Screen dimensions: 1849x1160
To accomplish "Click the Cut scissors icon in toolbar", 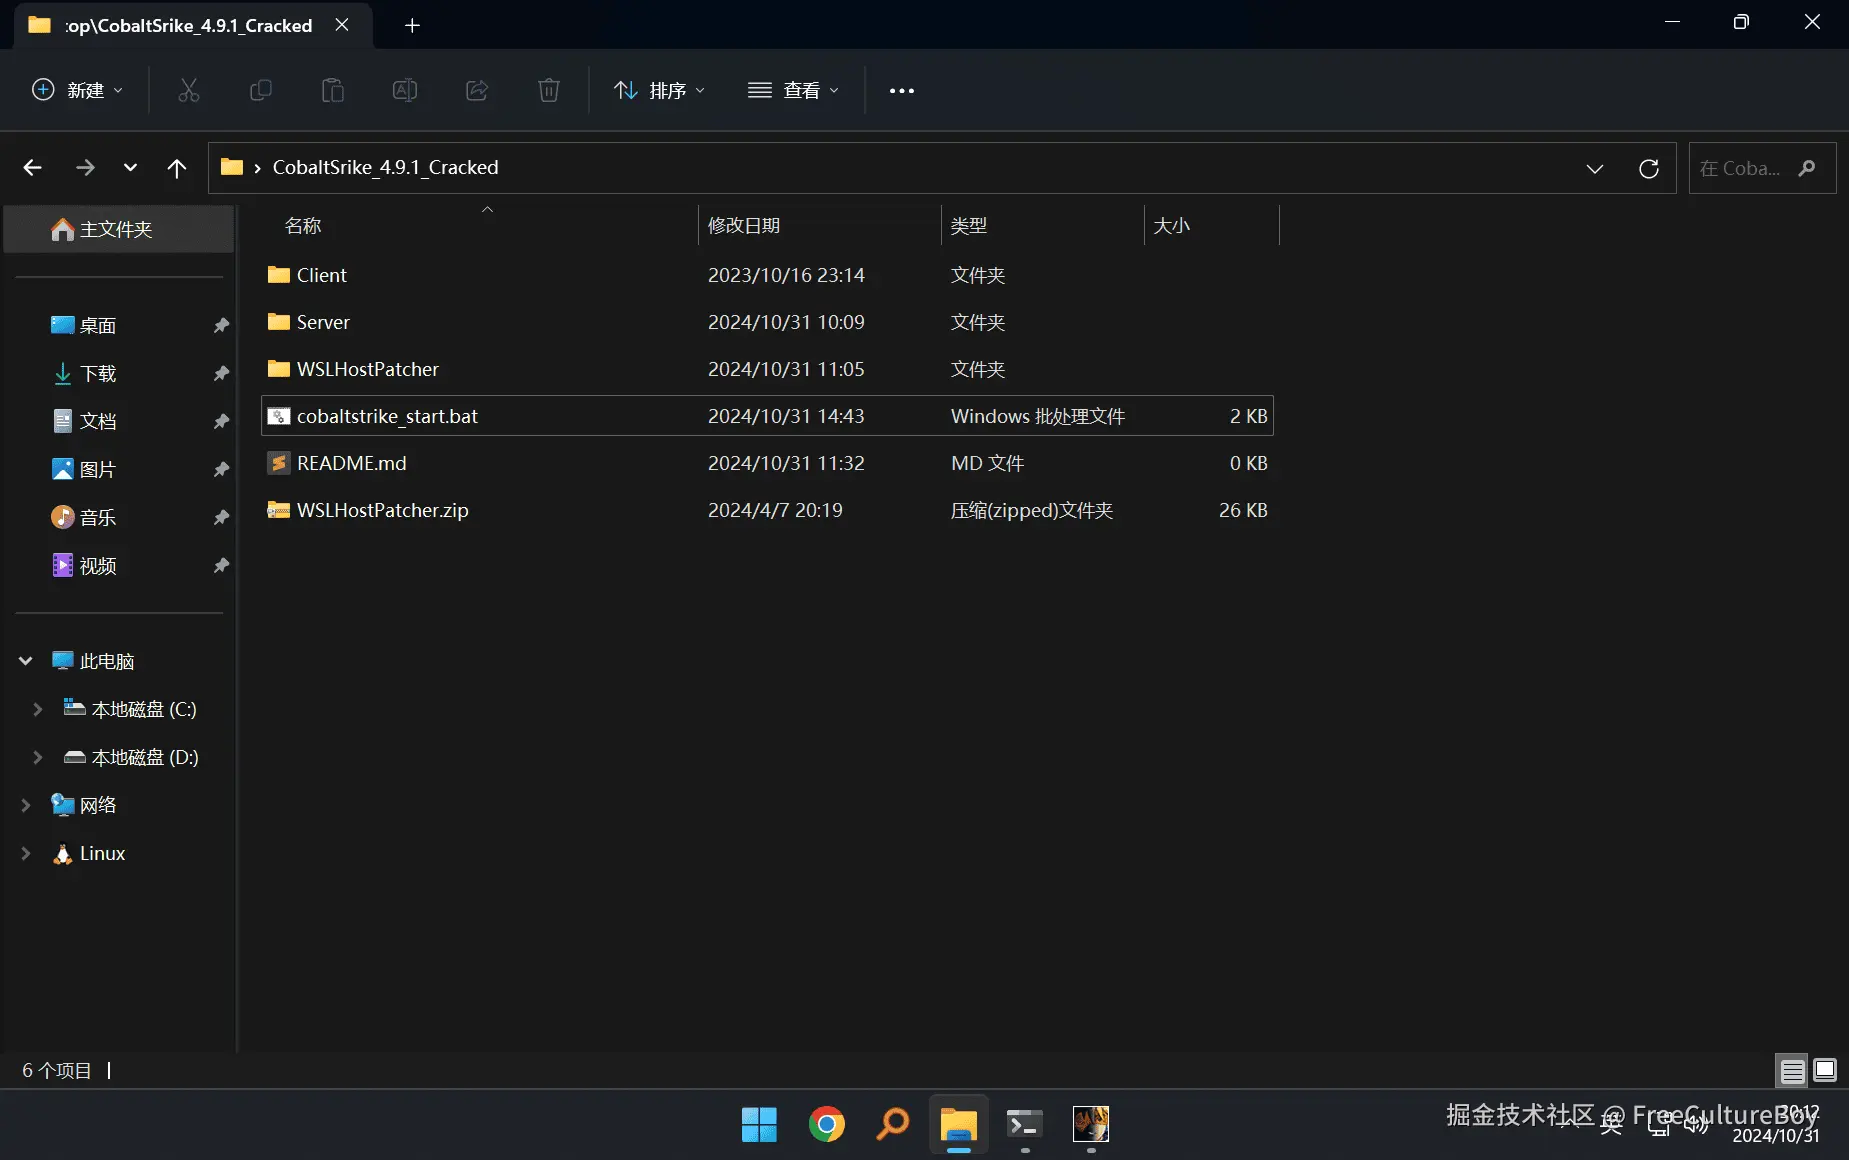I will (x=188, y=91).
